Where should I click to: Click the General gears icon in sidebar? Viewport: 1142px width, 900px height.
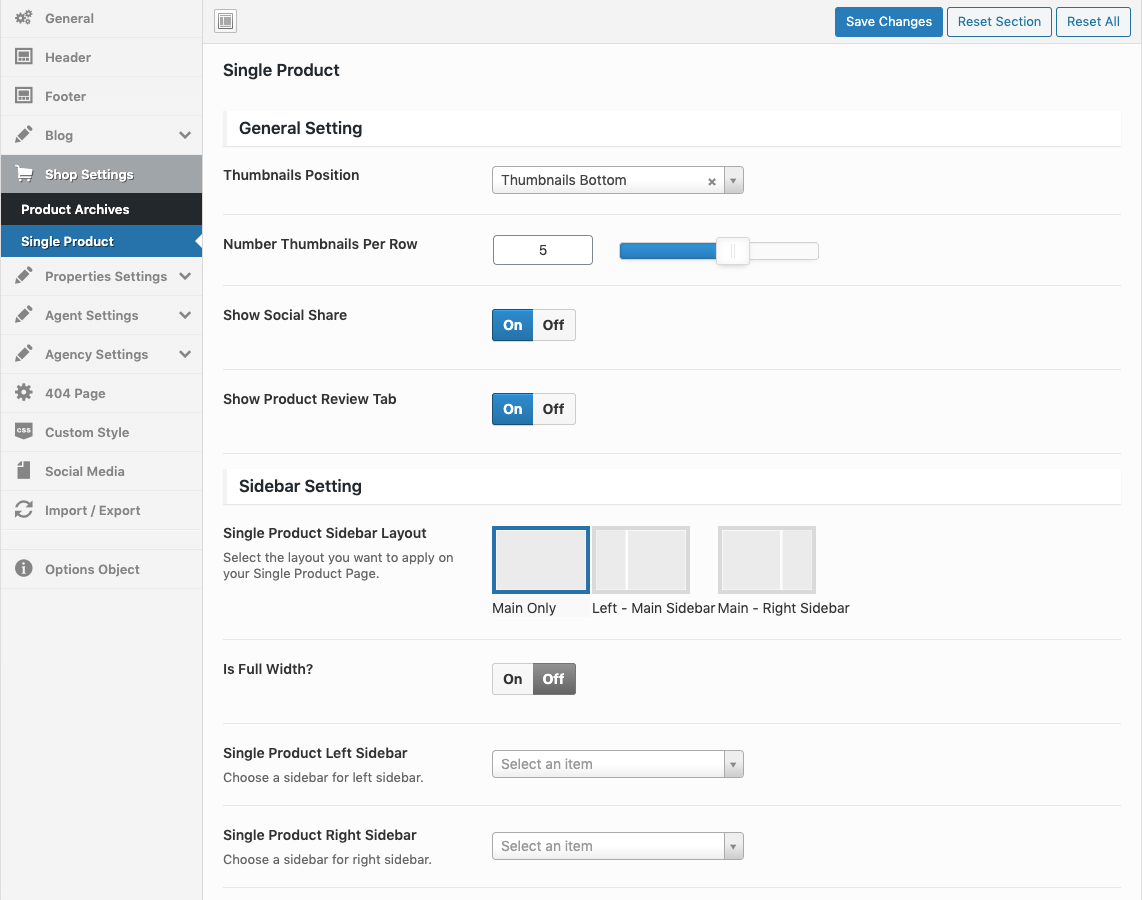pos(24,18)
